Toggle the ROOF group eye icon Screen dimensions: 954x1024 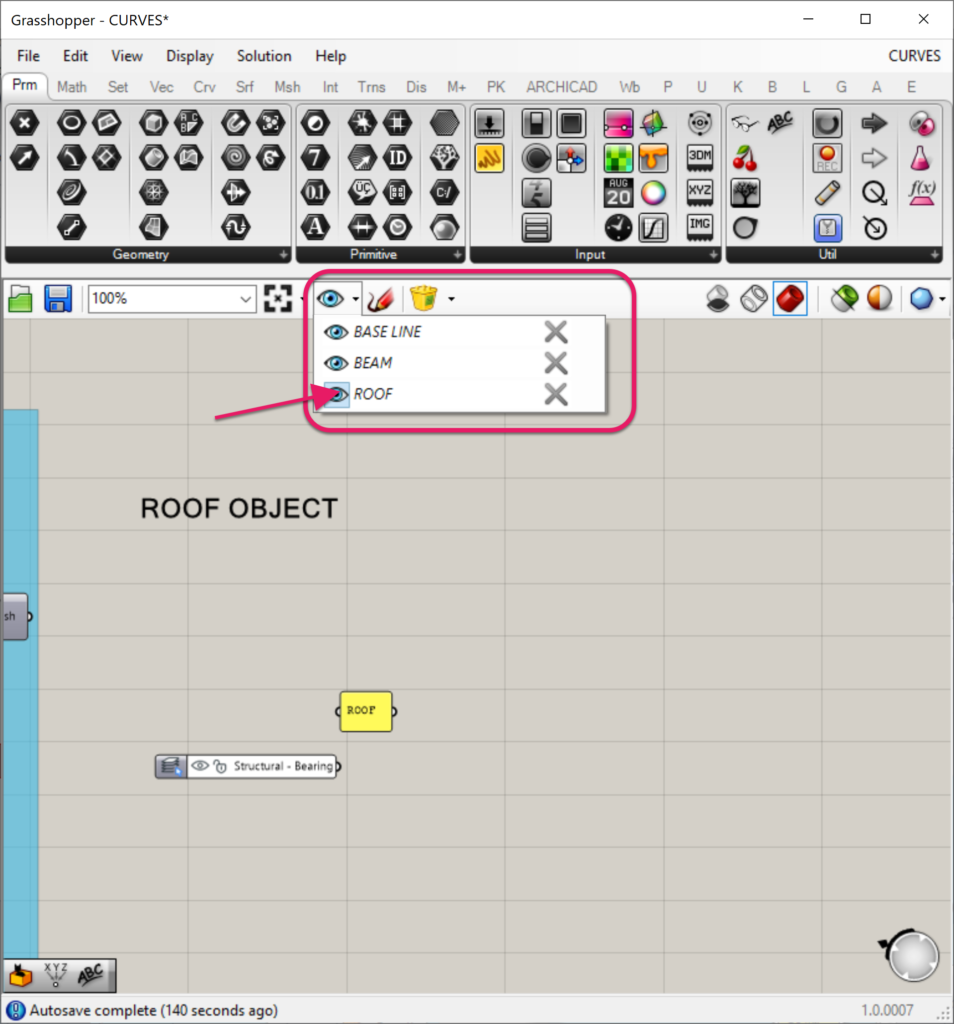336,394
